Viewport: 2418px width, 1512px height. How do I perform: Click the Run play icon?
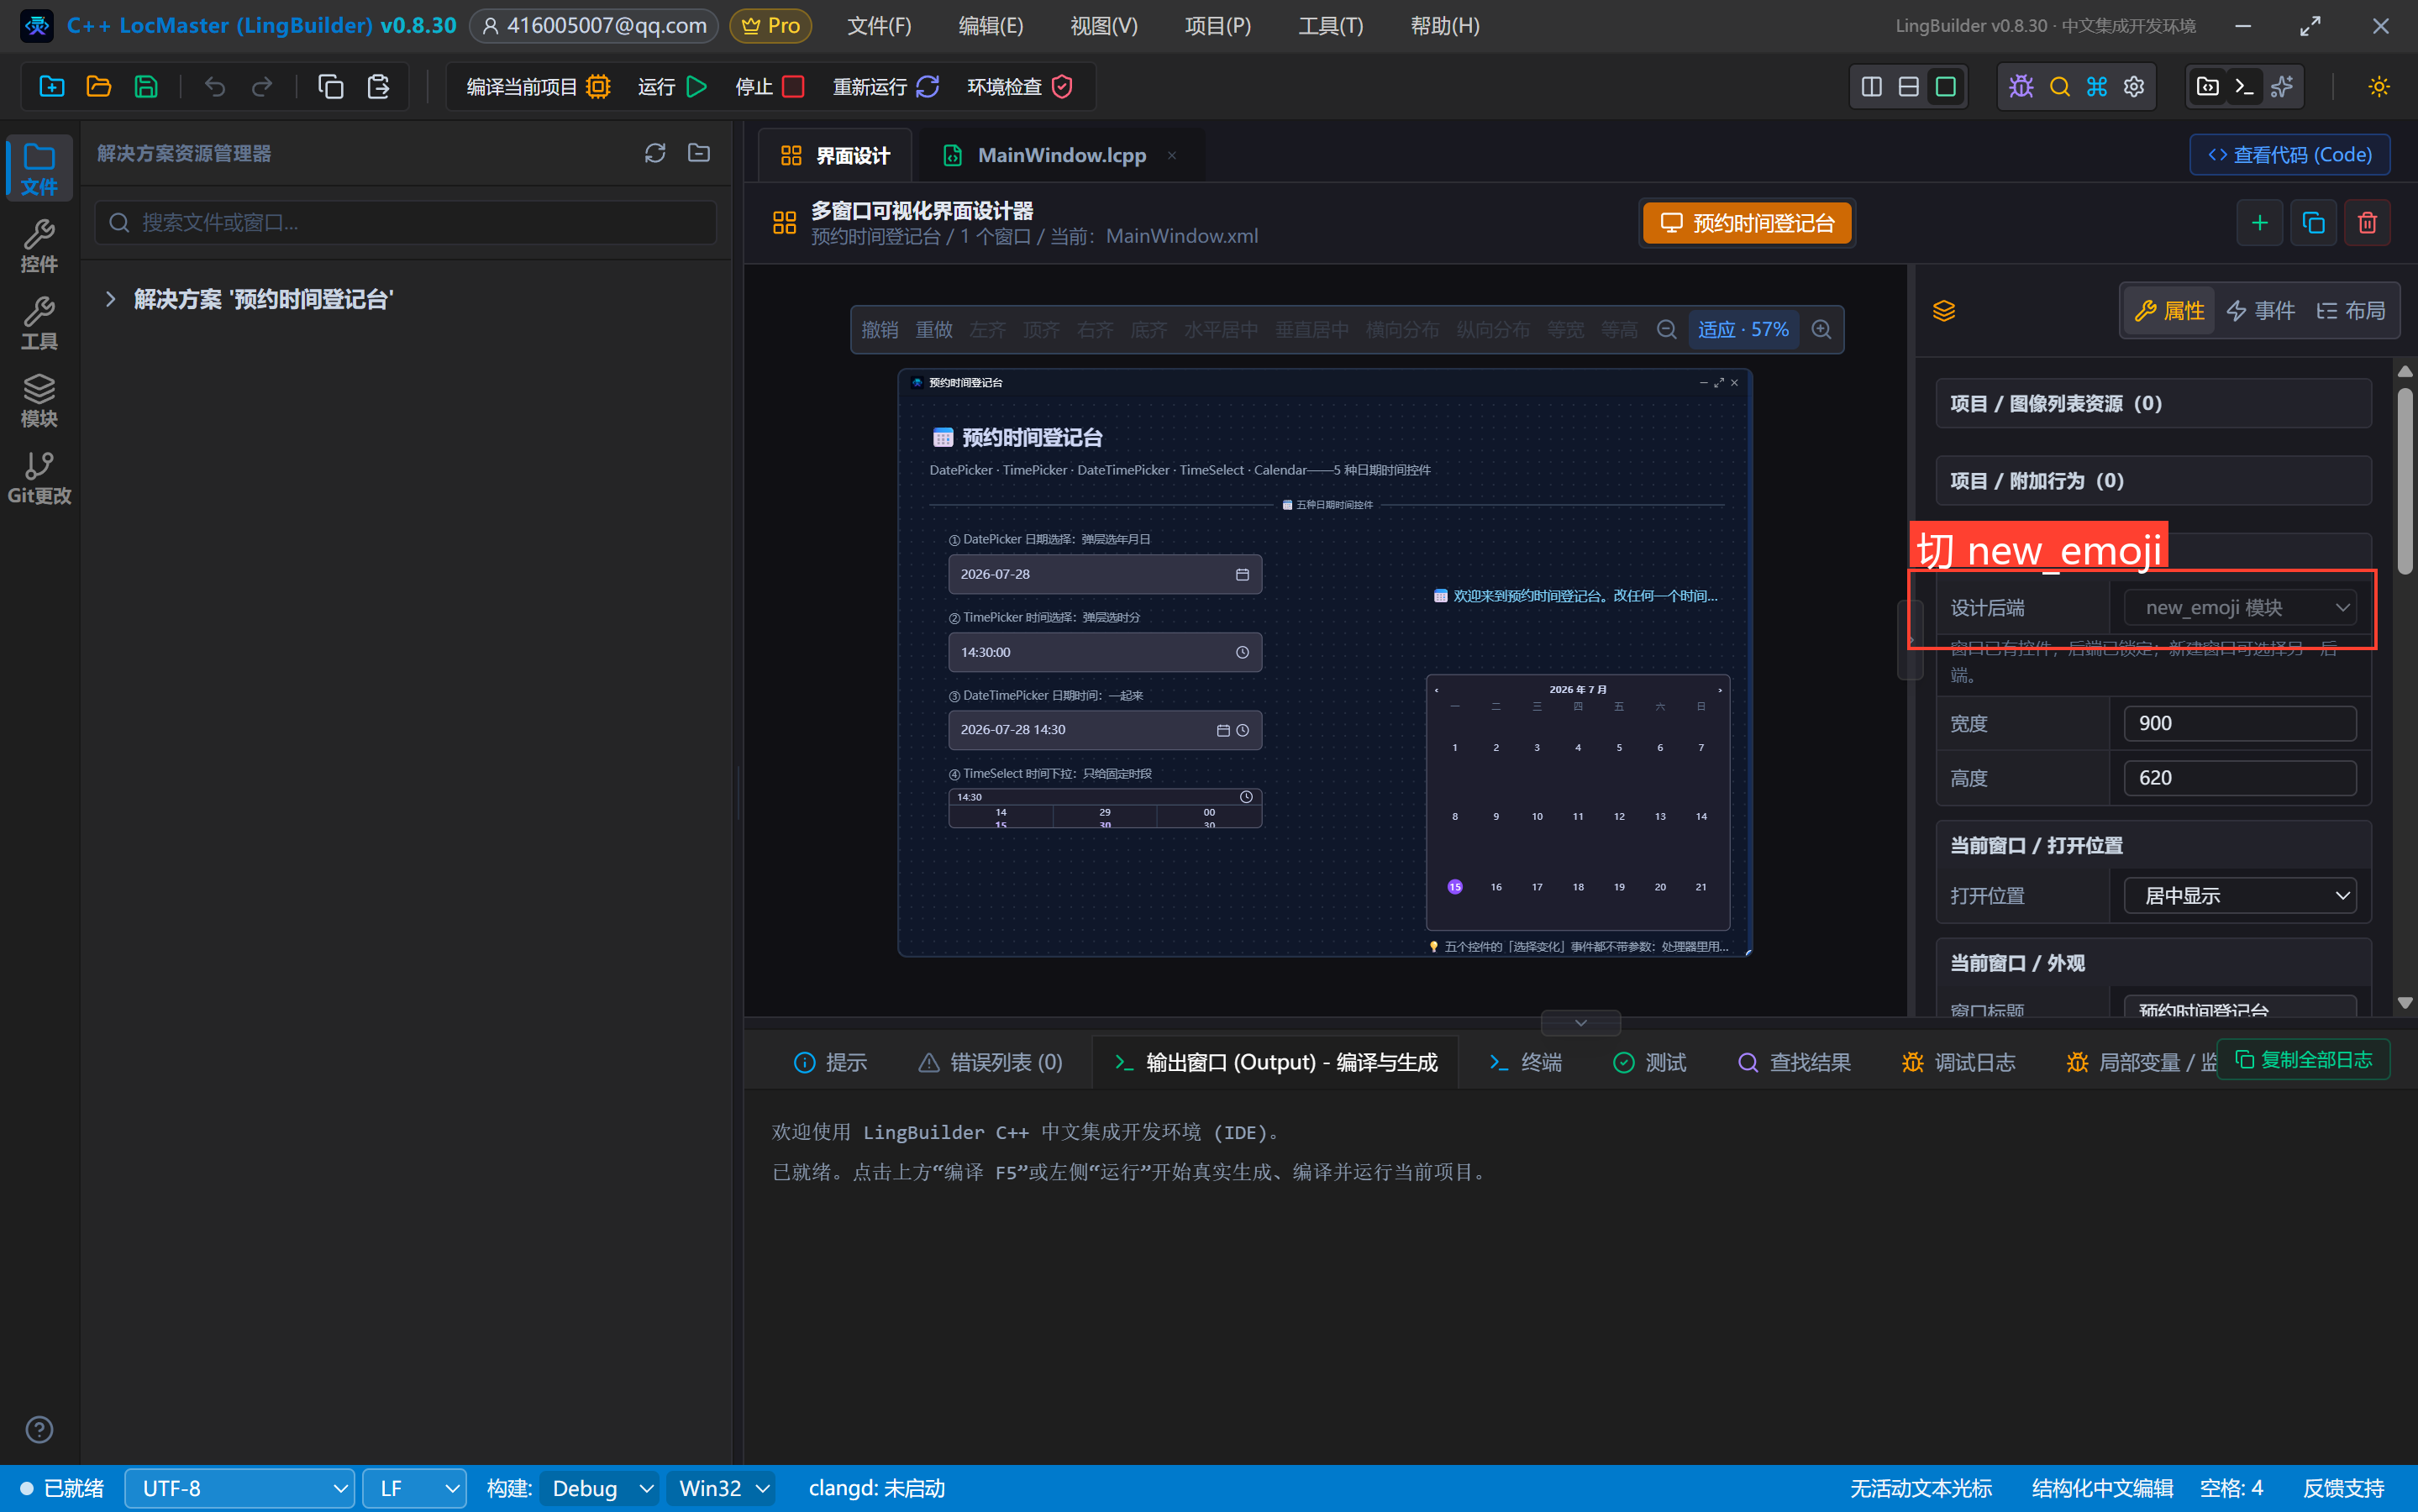(x=697, y=87)
